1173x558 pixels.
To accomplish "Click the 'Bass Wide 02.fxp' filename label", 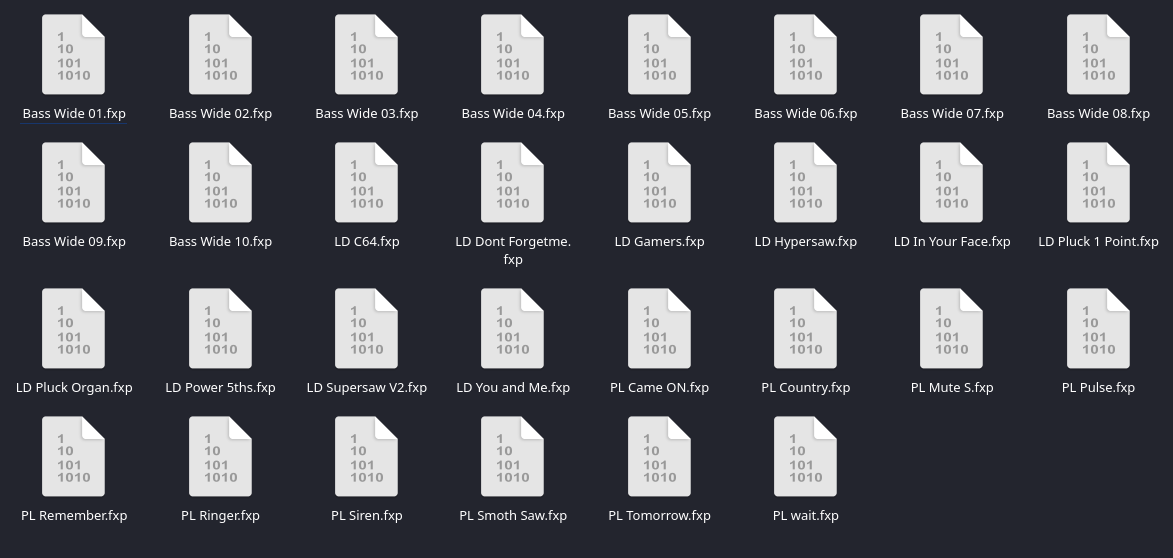I will tap(220, 114).
